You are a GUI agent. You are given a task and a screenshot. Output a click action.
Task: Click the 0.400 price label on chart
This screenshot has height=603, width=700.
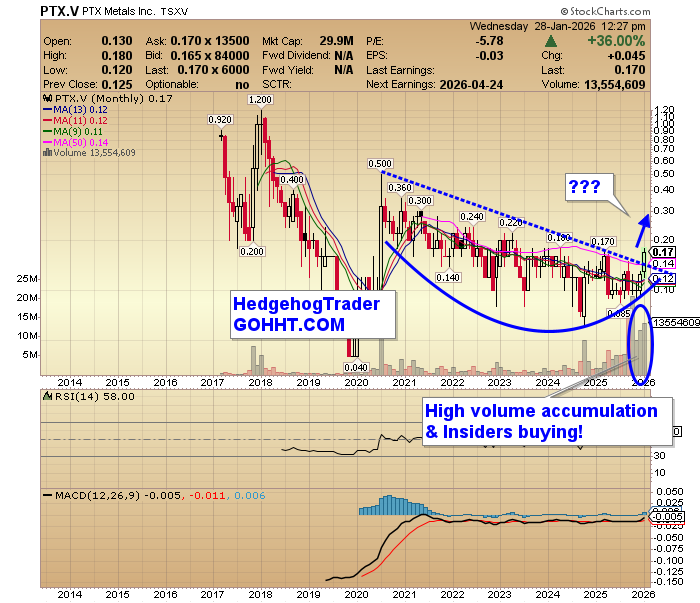tap(292, 180)
